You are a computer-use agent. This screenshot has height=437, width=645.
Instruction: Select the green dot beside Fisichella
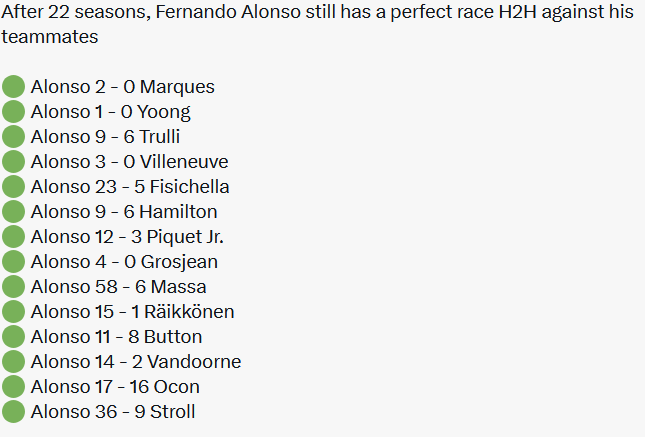pyautogui.click(x=13, y=186)
